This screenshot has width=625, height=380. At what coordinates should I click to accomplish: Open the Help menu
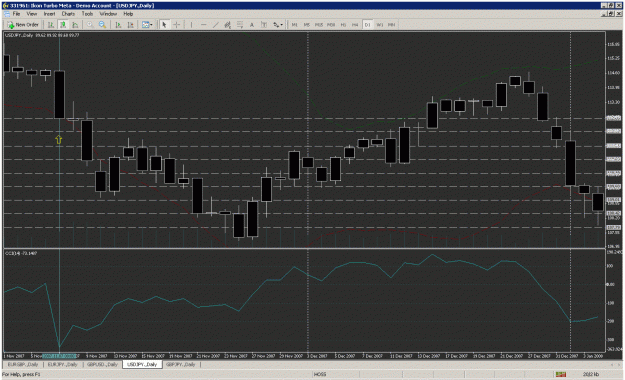(x=128, y=14)
